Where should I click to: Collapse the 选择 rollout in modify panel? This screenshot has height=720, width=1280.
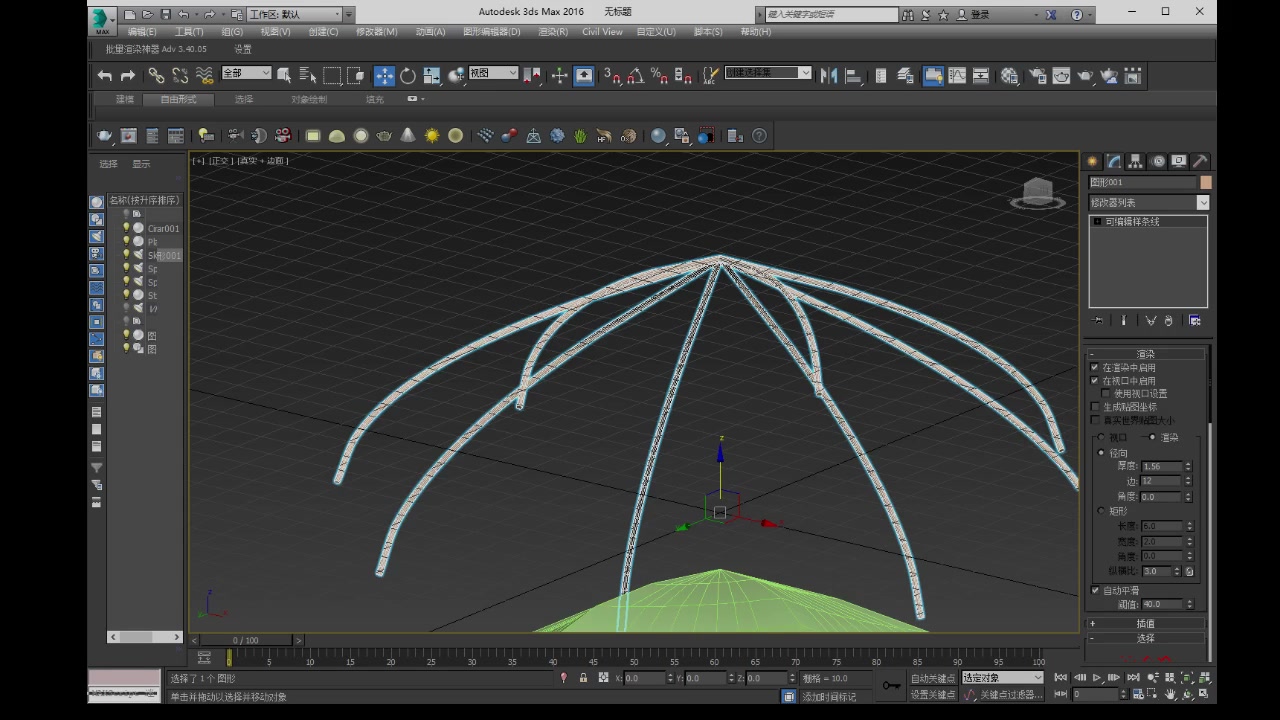tap(1145, 638)
